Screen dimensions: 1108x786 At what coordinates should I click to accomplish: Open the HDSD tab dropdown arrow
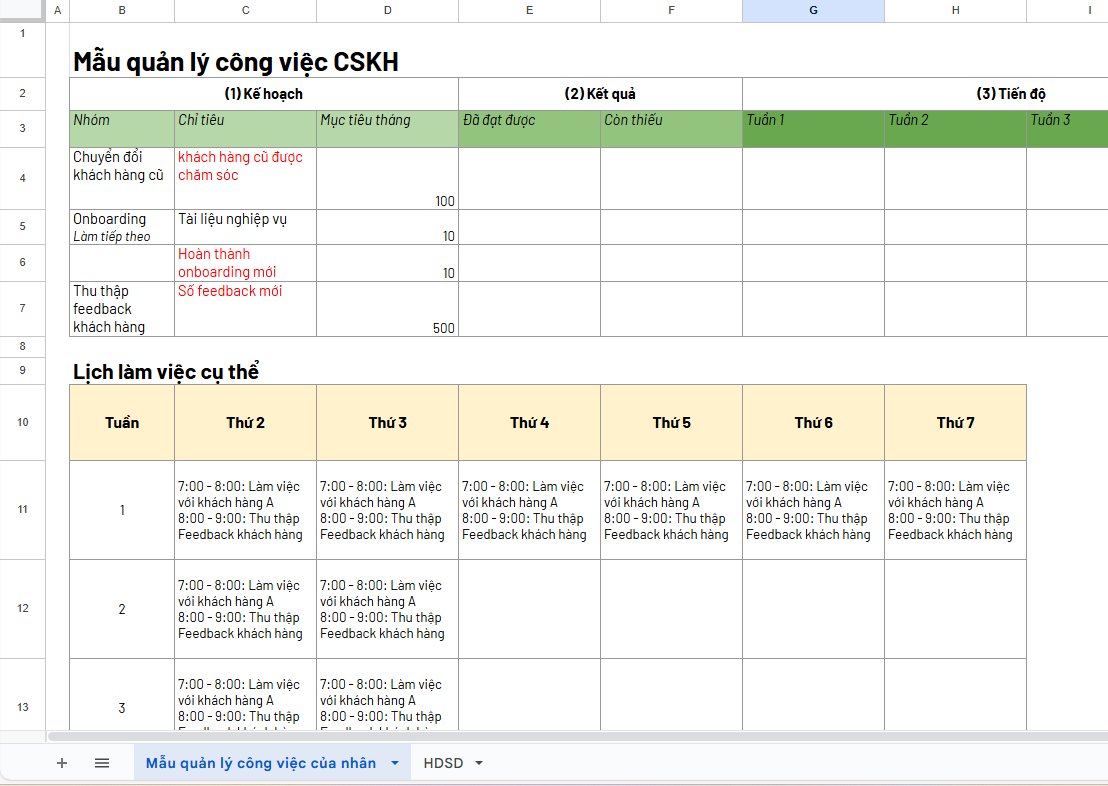tap(479, 763)
